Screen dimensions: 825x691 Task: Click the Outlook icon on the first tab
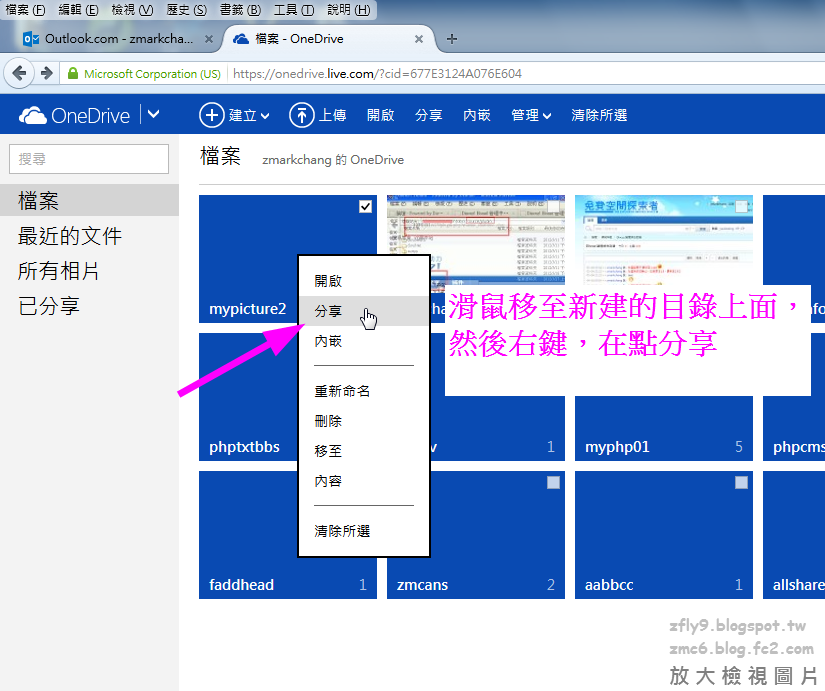pyautogui.click(x=31, y=39)
